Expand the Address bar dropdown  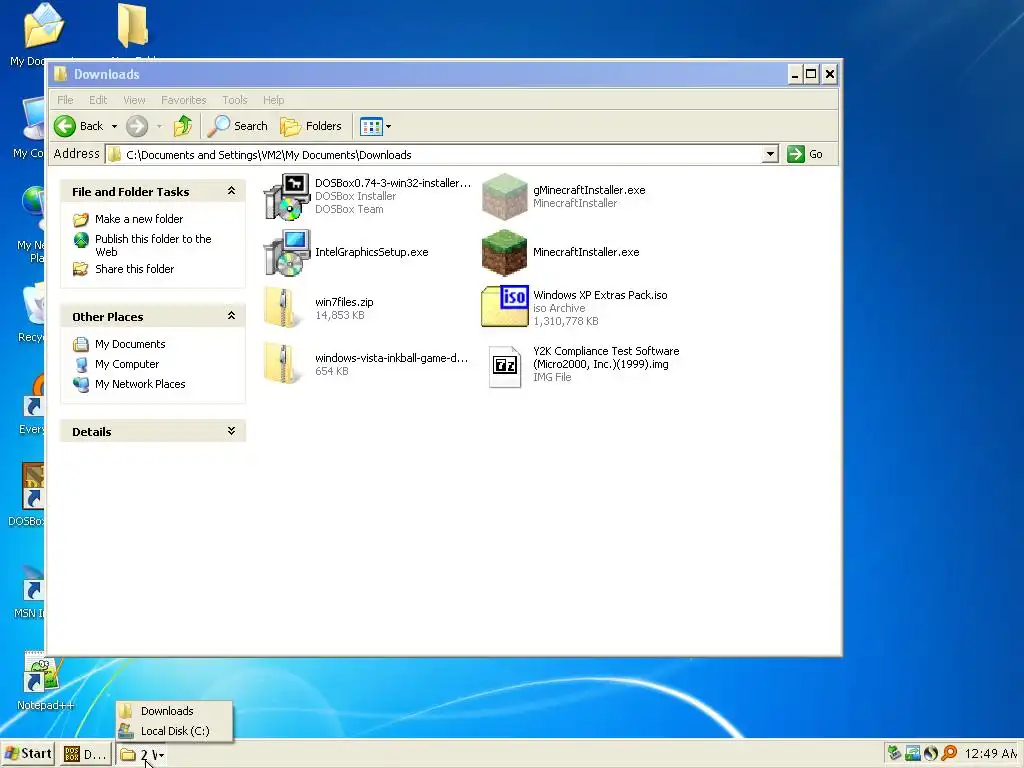[x=770, y=154]
